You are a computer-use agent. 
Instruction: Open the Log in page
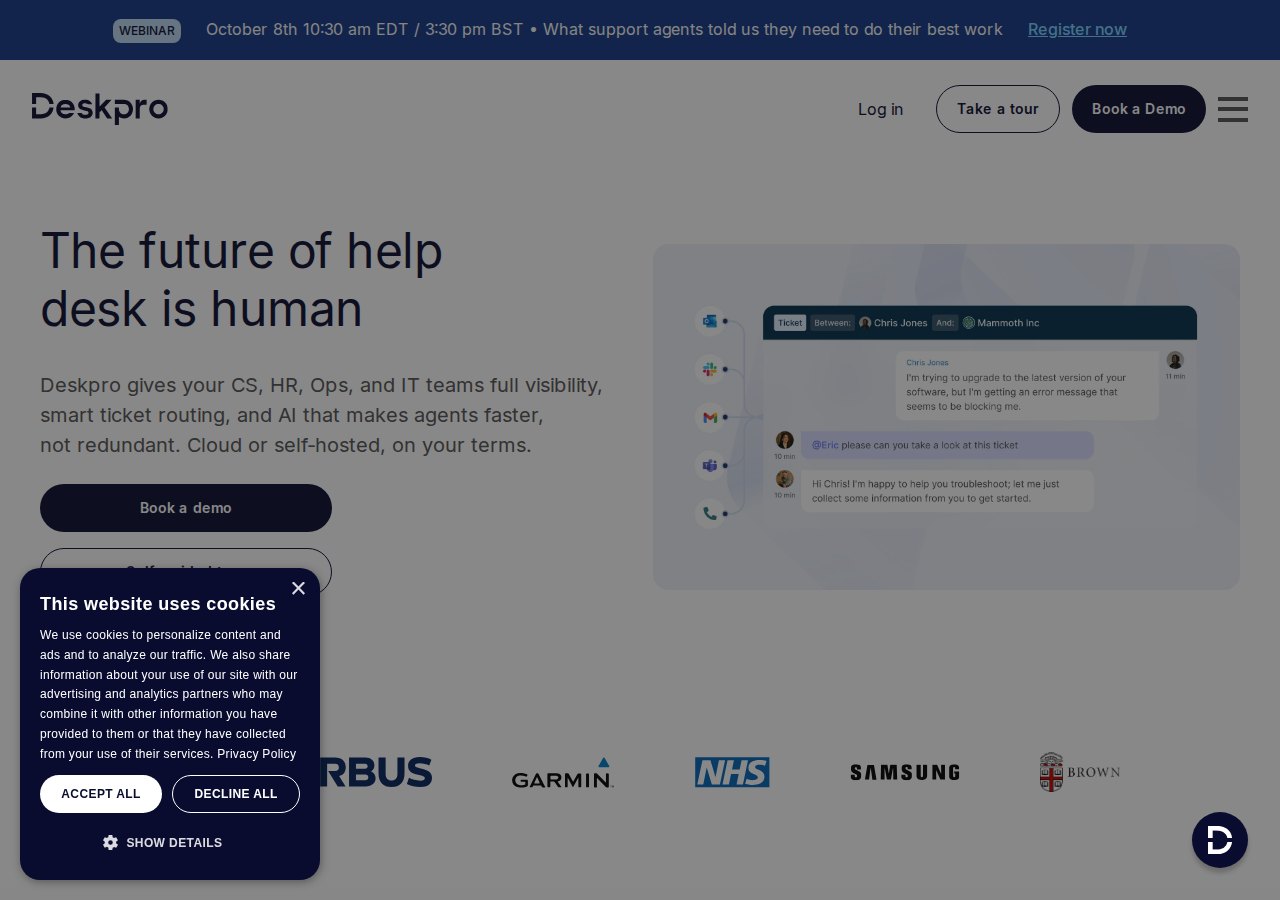(x=880, y=109)
